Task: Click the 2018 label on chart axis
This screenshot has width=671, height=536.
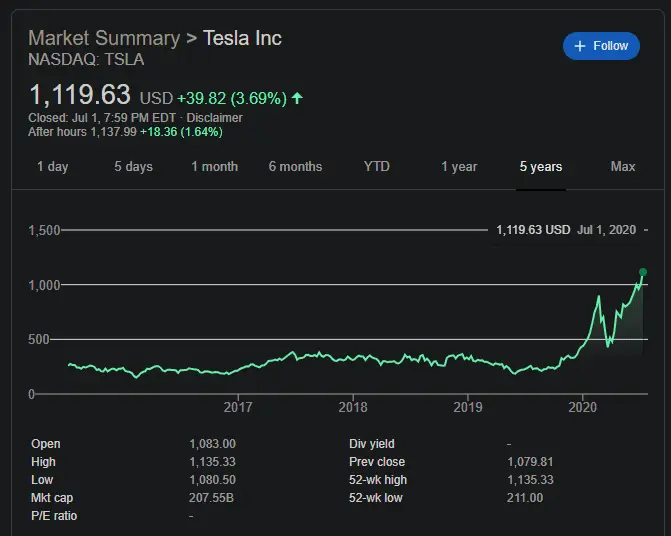Action: (353, 407)
